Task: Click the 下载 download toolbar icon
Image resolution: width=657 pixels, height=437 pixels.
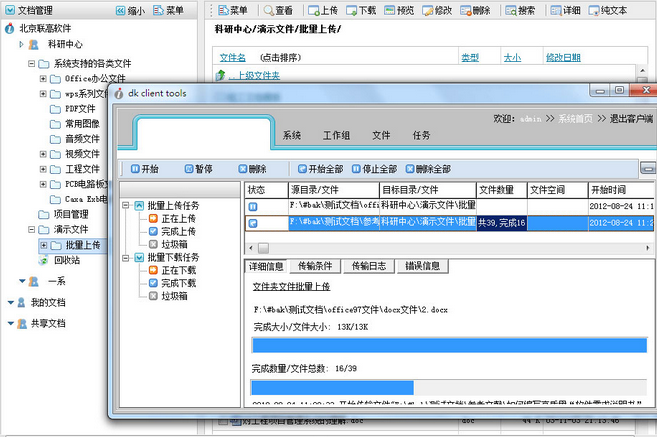Action: coord(361,10)
